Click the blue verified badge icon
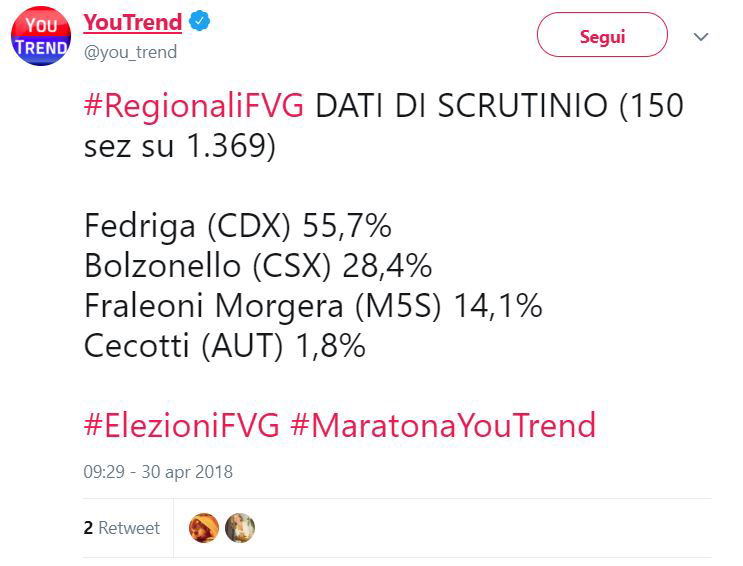Viewport: 743px width, 566px height. [x=199, y=21]
